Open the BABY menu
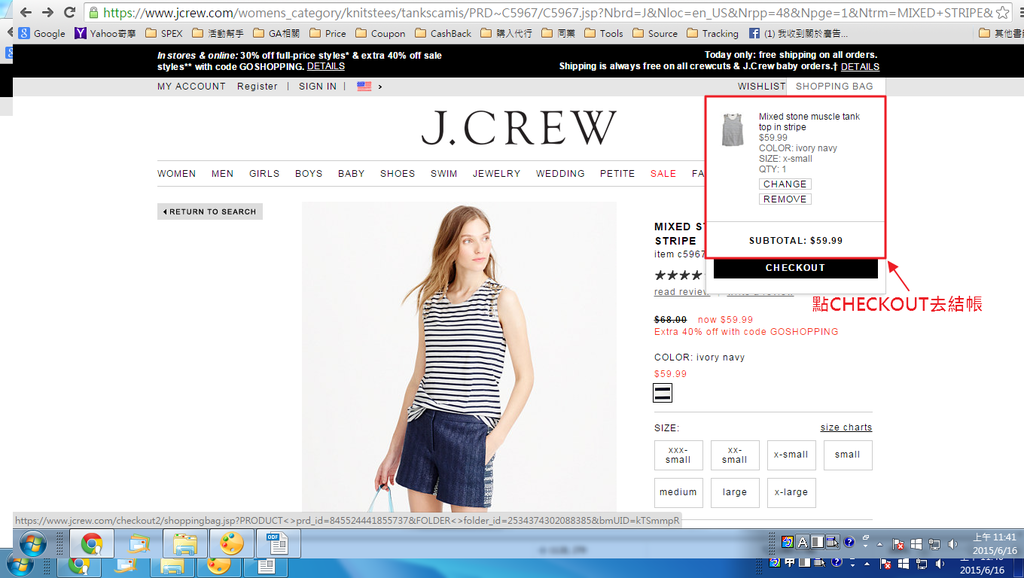The width and height of the screenshot is (1024, 578). 351,174
